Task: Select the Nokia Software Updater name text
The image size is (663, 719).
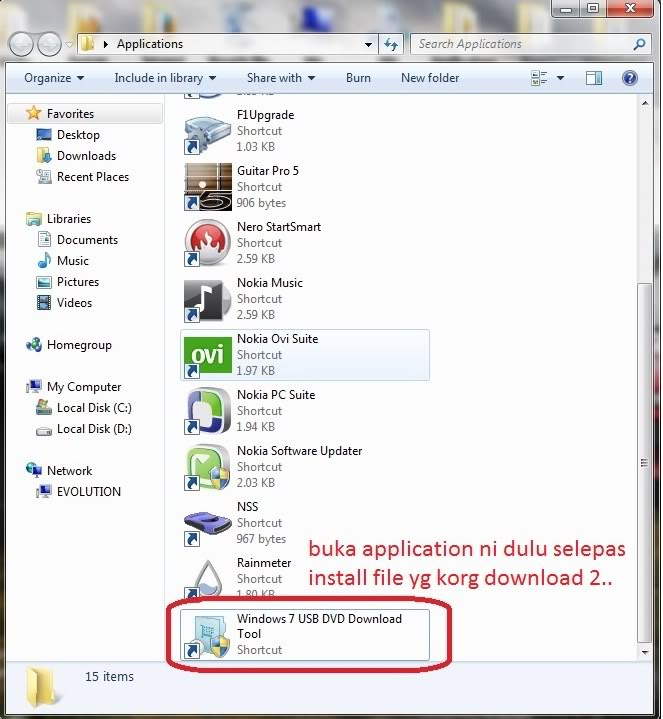Action: click(x=299, y=451)
